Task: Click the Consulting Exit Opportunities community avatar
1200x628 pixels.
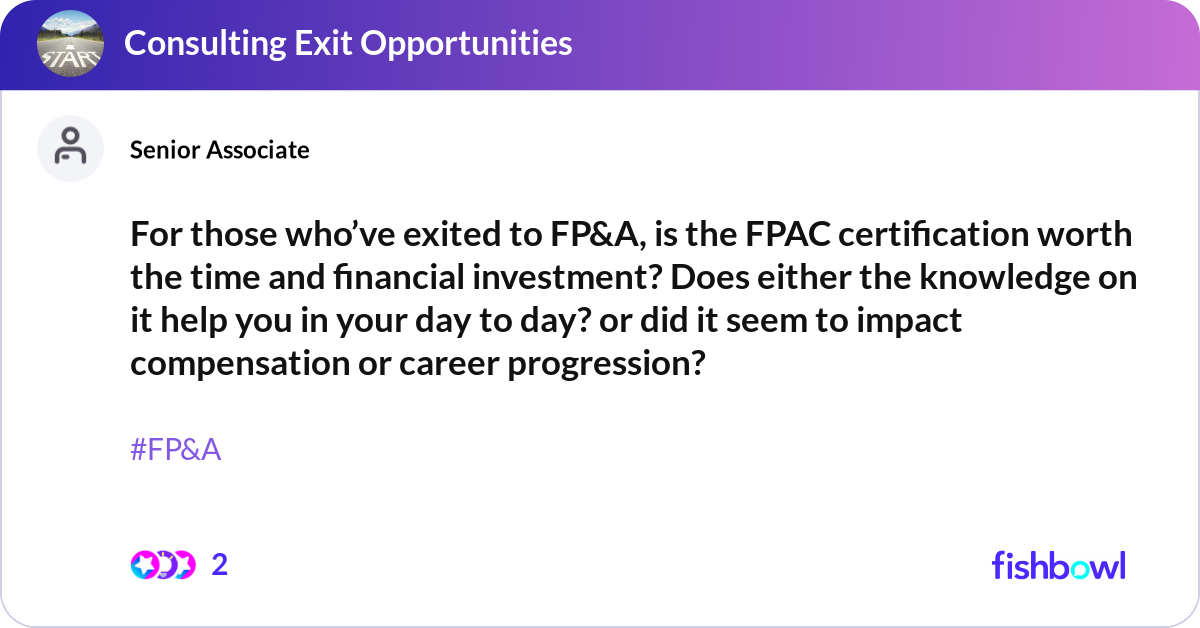Action: pyautogui.click(x=70, y=43)
